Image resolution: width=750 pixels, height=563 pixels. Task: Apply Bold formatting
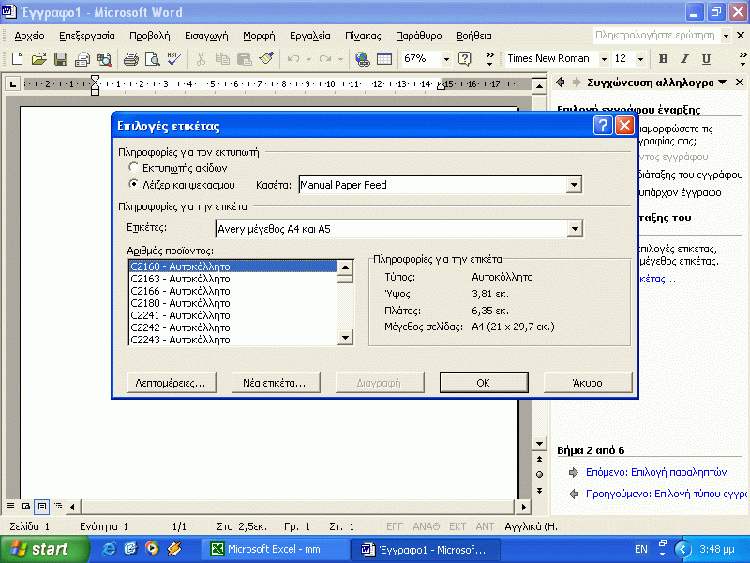[x=663, y=59]
